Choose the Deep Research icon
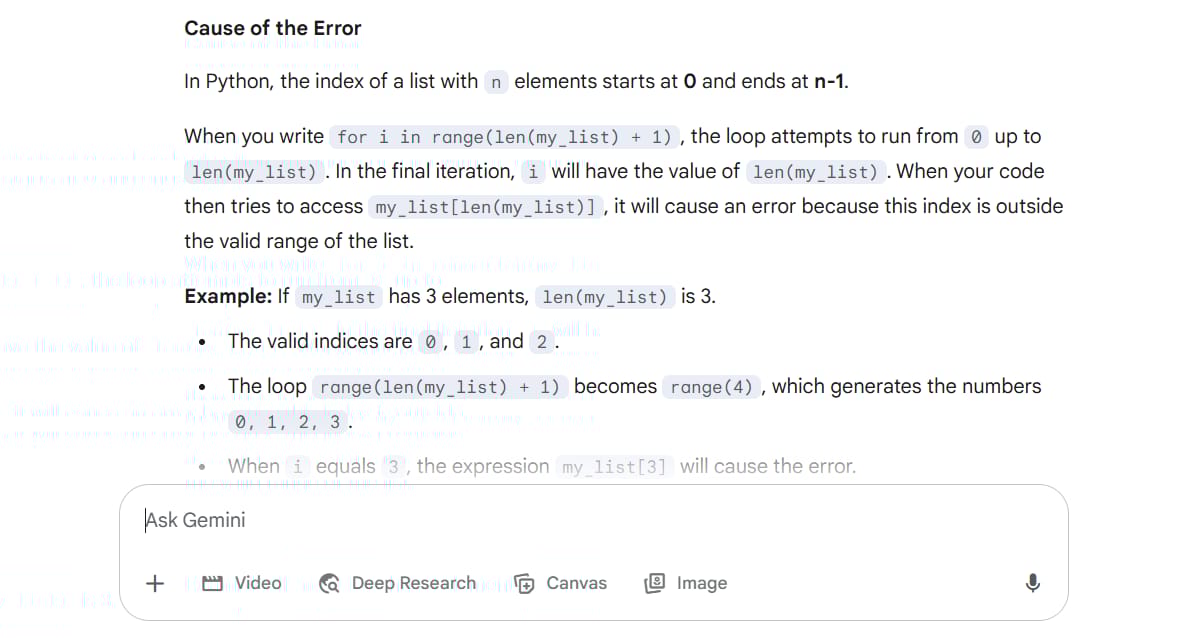 click(x=329, y=584)
